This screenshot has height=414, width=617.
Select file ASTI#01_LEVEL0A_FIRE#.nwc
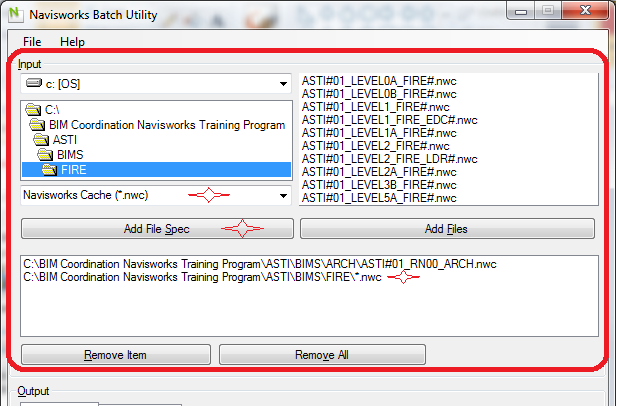click(x=379, y=81)
